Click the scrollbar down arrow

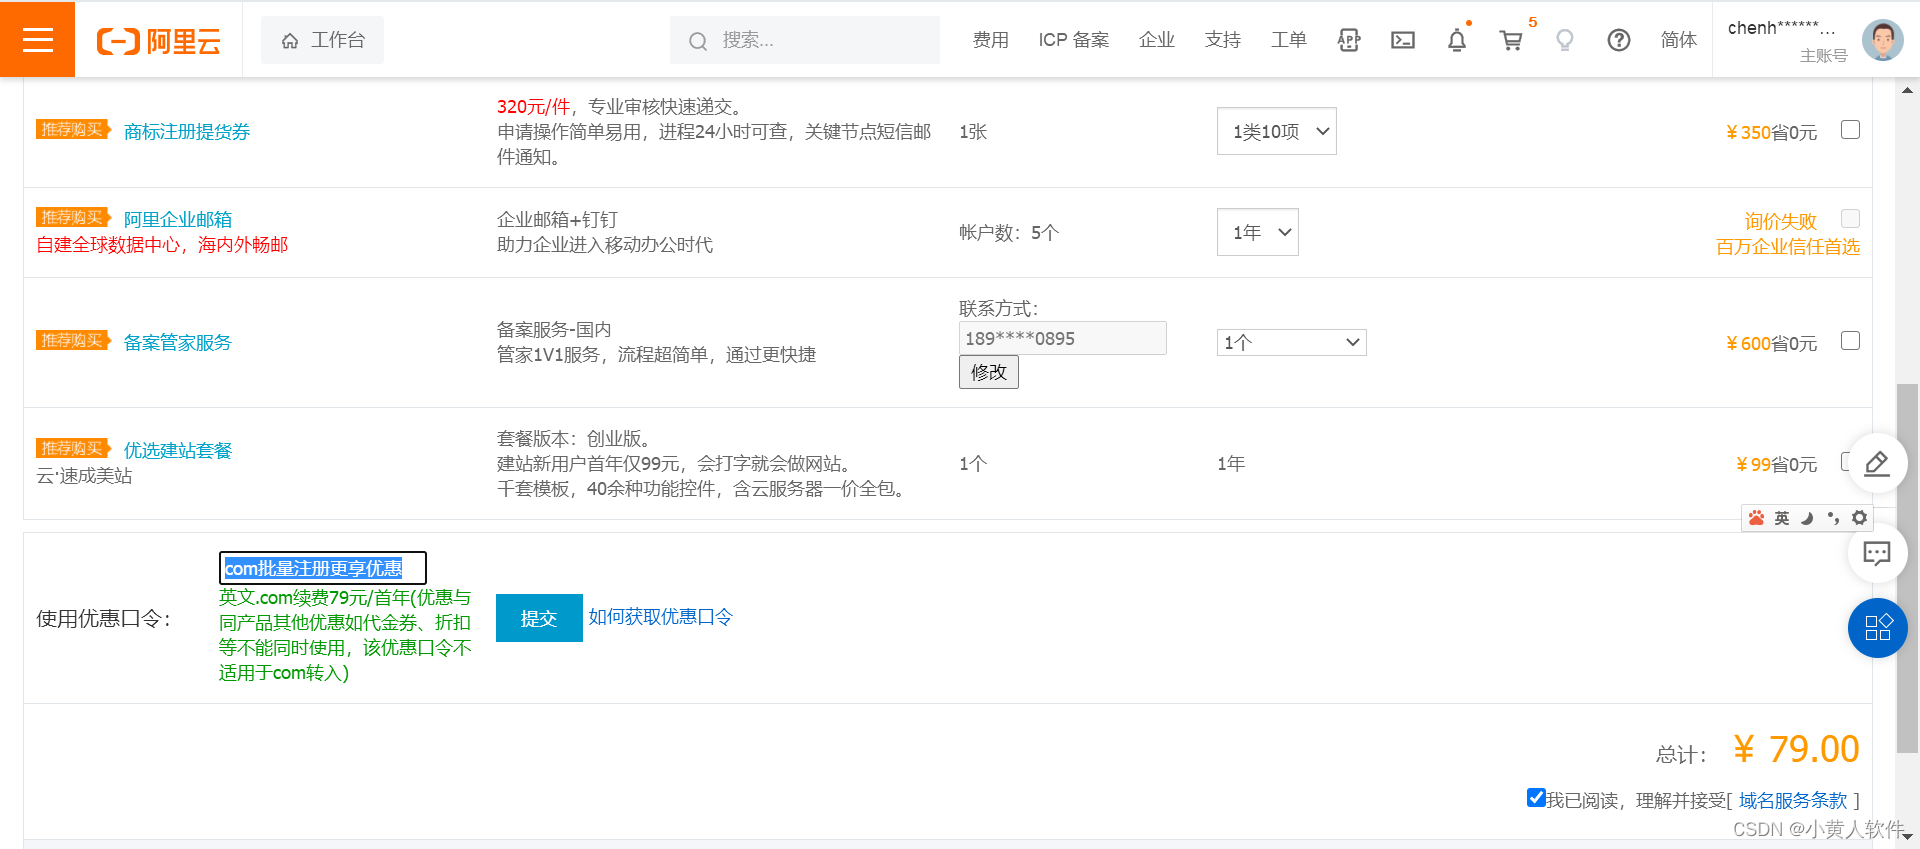point(1908,837)
